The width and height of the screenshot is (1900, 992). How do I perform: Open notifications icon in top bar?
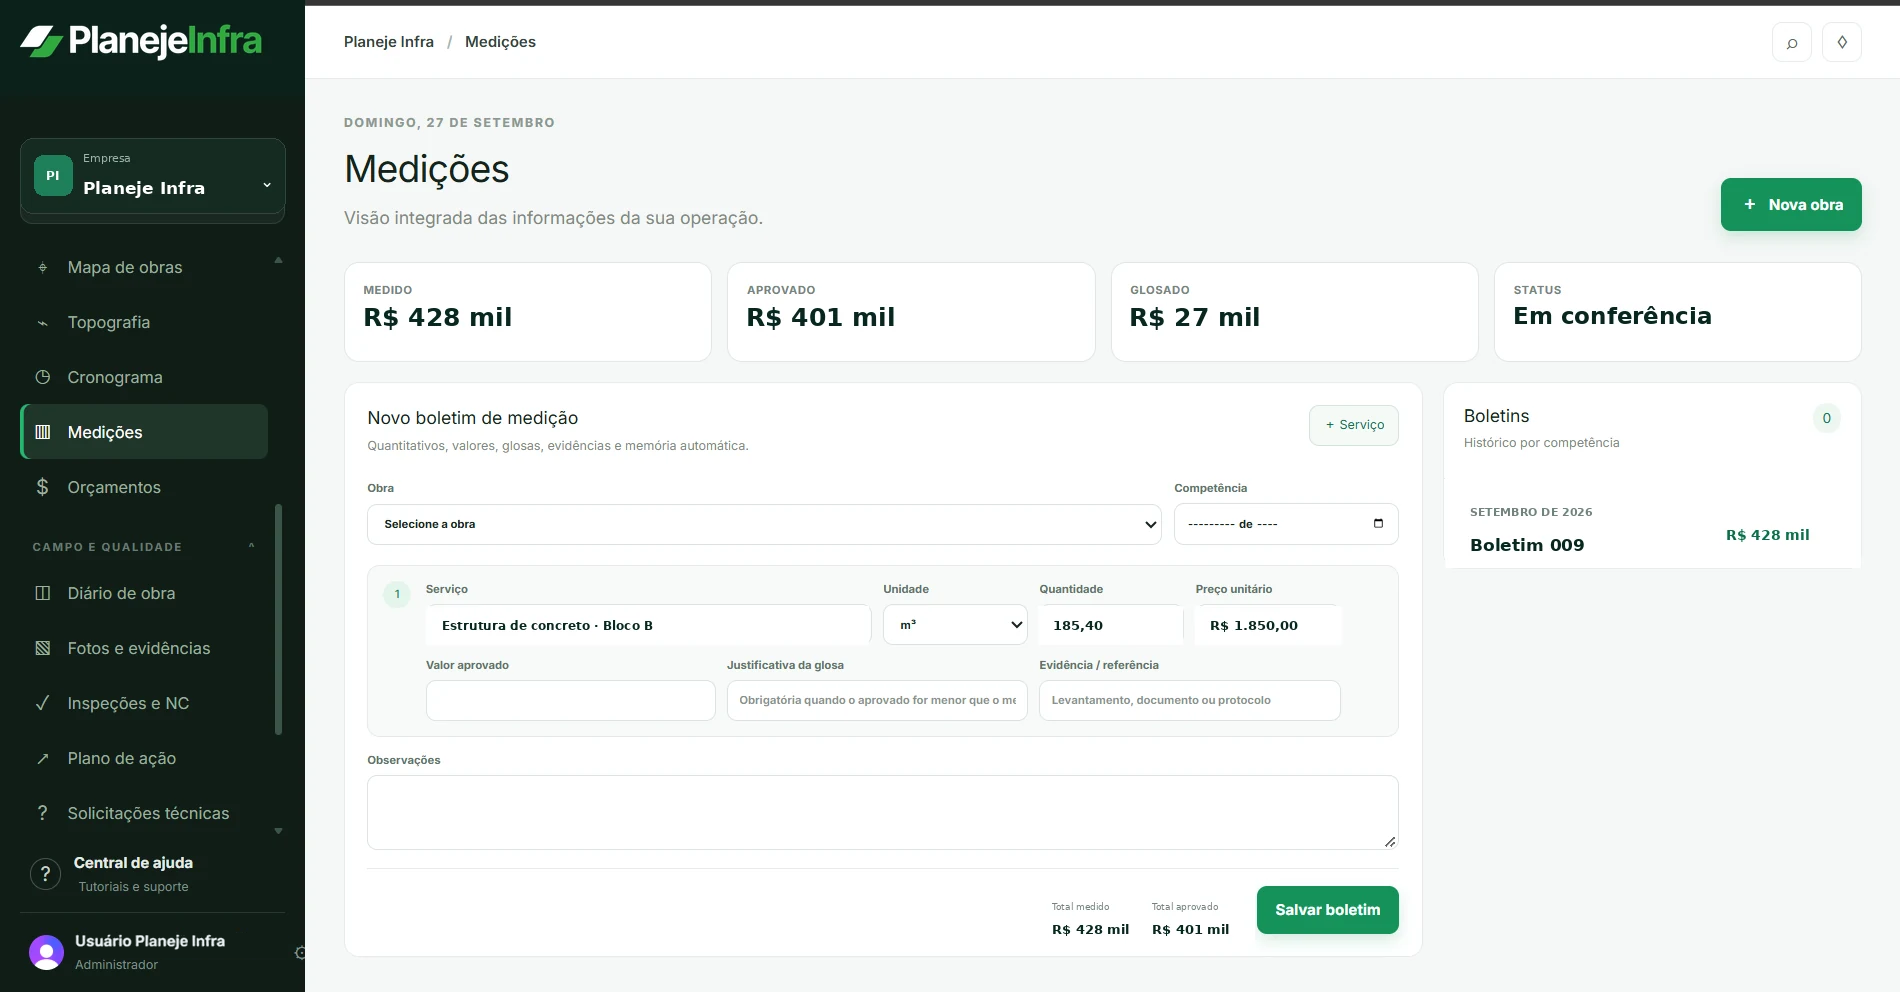1841,42
